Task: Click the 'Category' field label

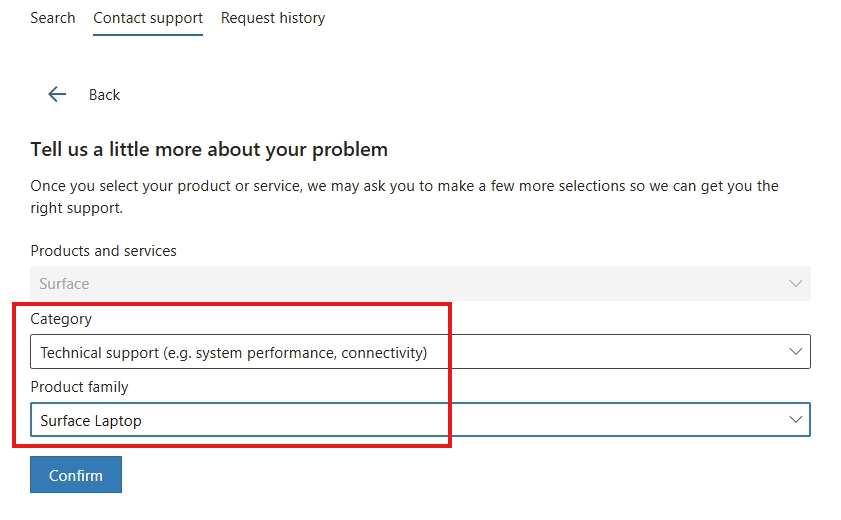Action: (x=61, y=319)
